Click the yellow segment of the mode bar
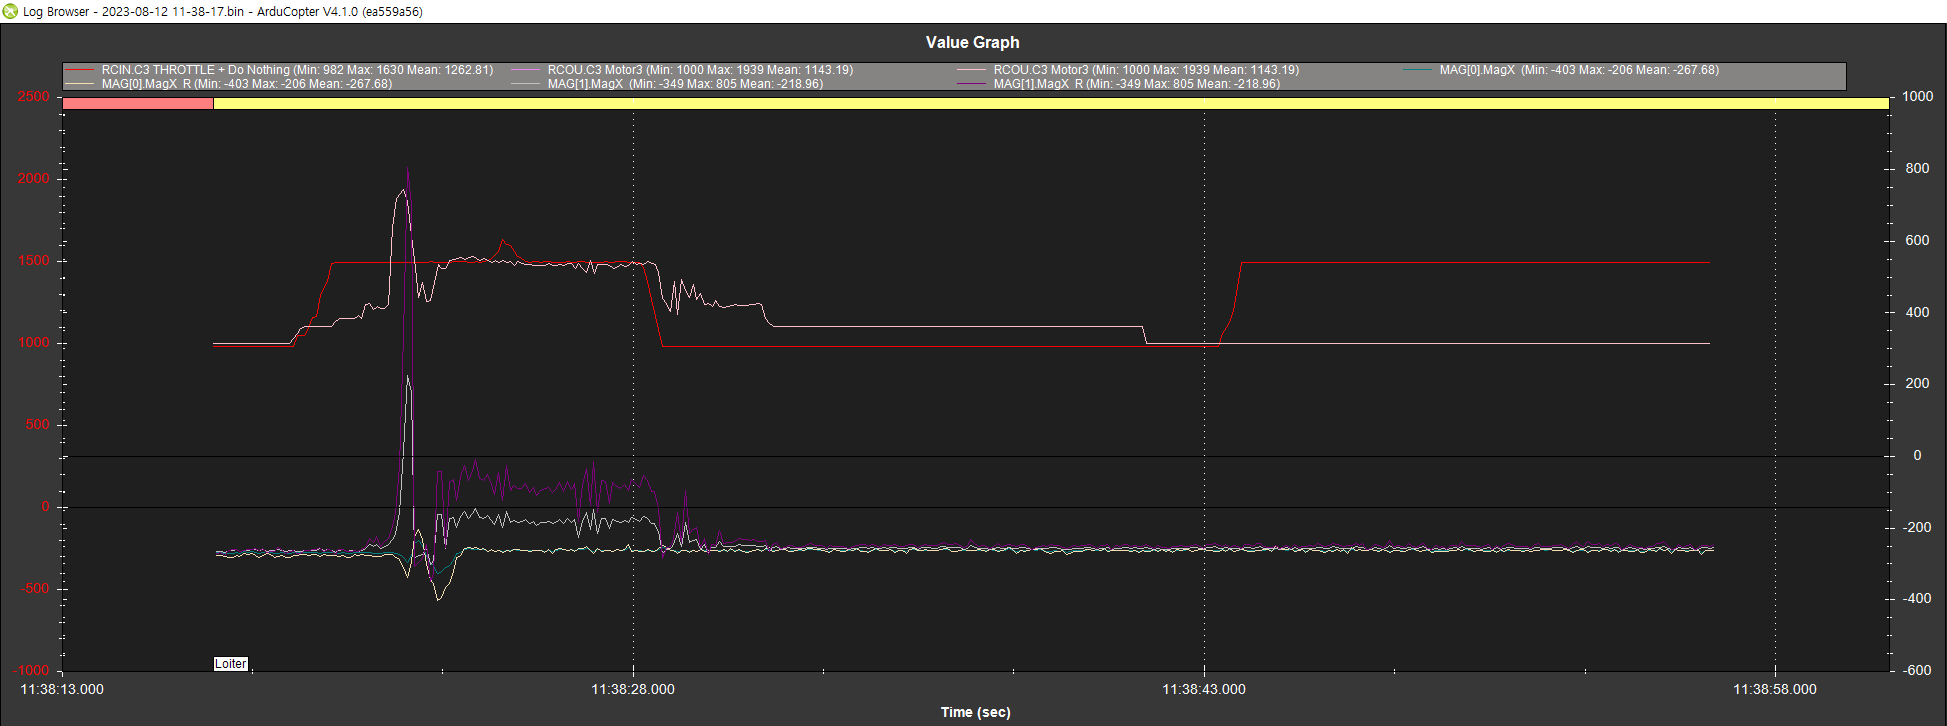This screenshot has height=726, width=1947. [x=1051, y=103]
